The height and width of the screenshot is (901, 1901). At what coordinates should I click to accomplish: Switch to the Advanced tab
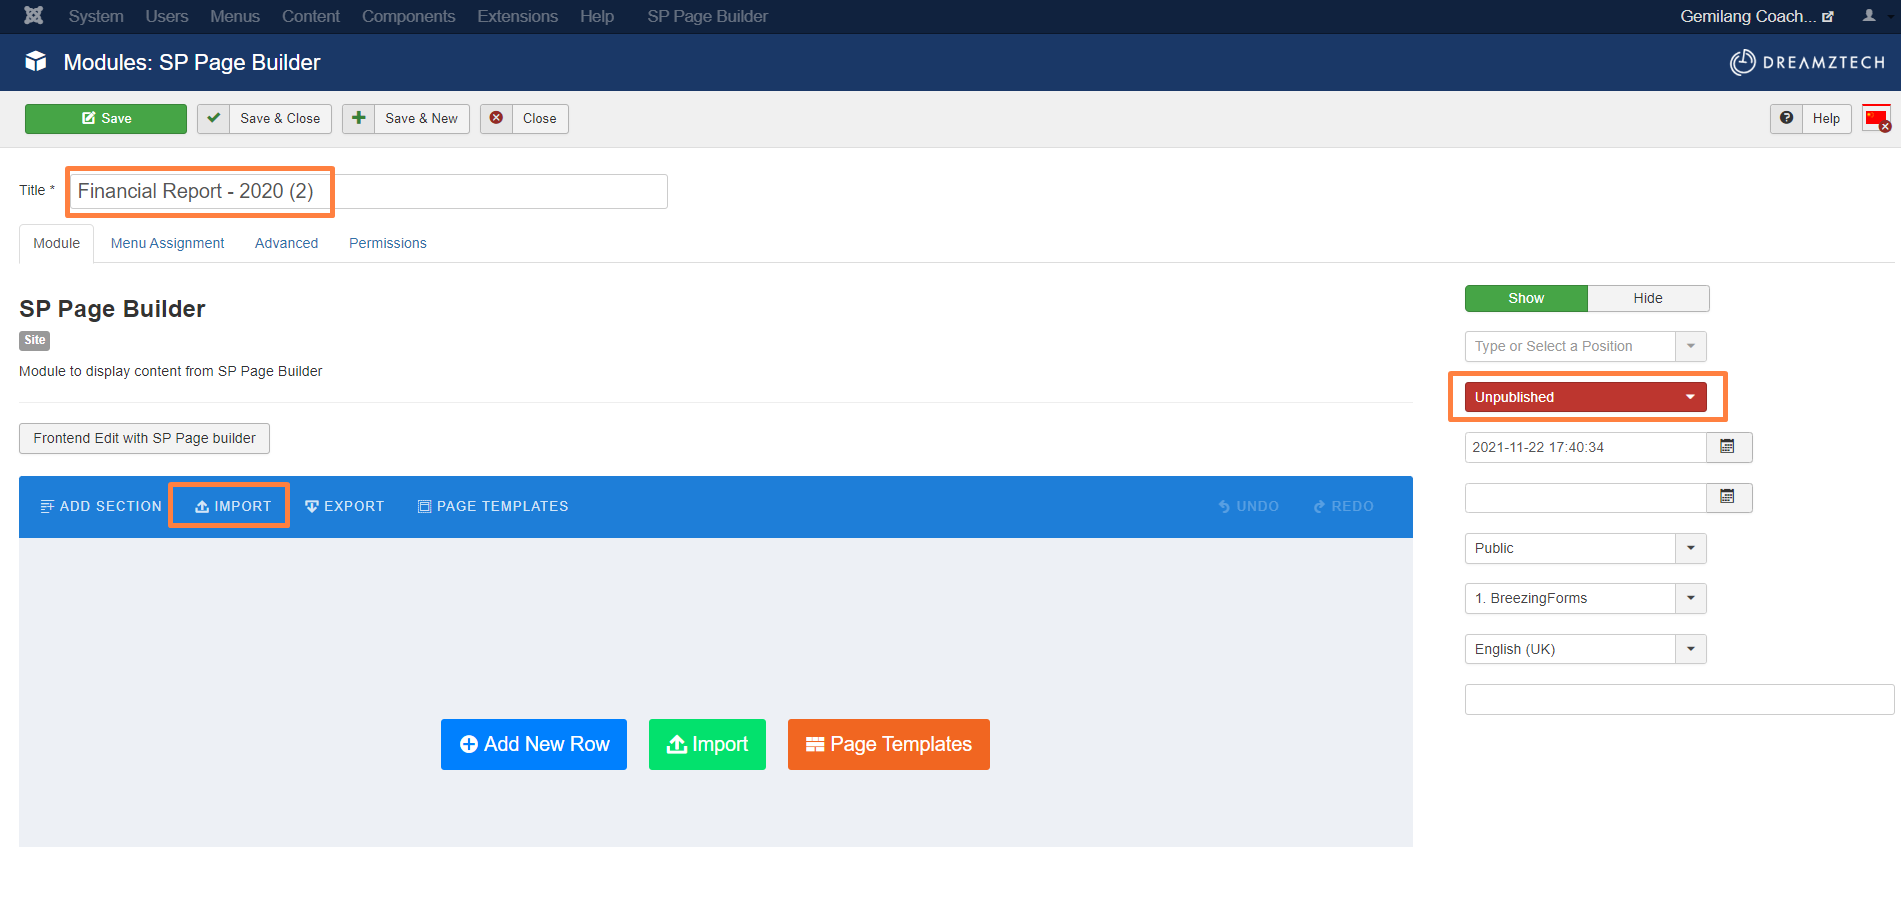[x=286, y=243]
